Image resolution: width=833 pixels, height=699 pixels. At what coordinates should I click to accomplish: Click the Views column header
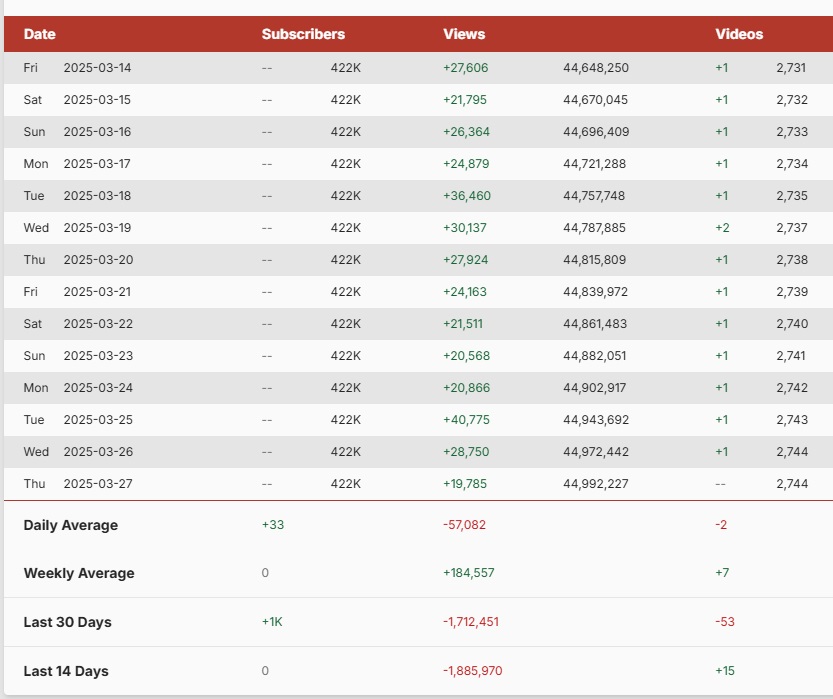click(x=464, y=34)
